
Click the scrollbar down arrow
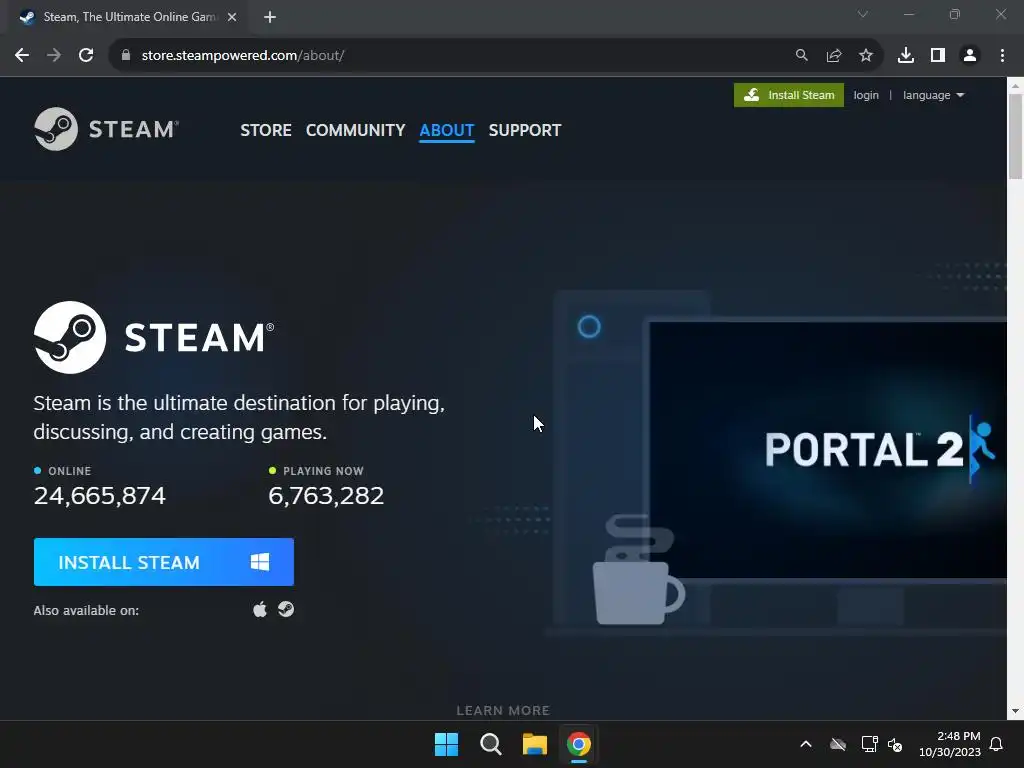[x=1015, y=712]
